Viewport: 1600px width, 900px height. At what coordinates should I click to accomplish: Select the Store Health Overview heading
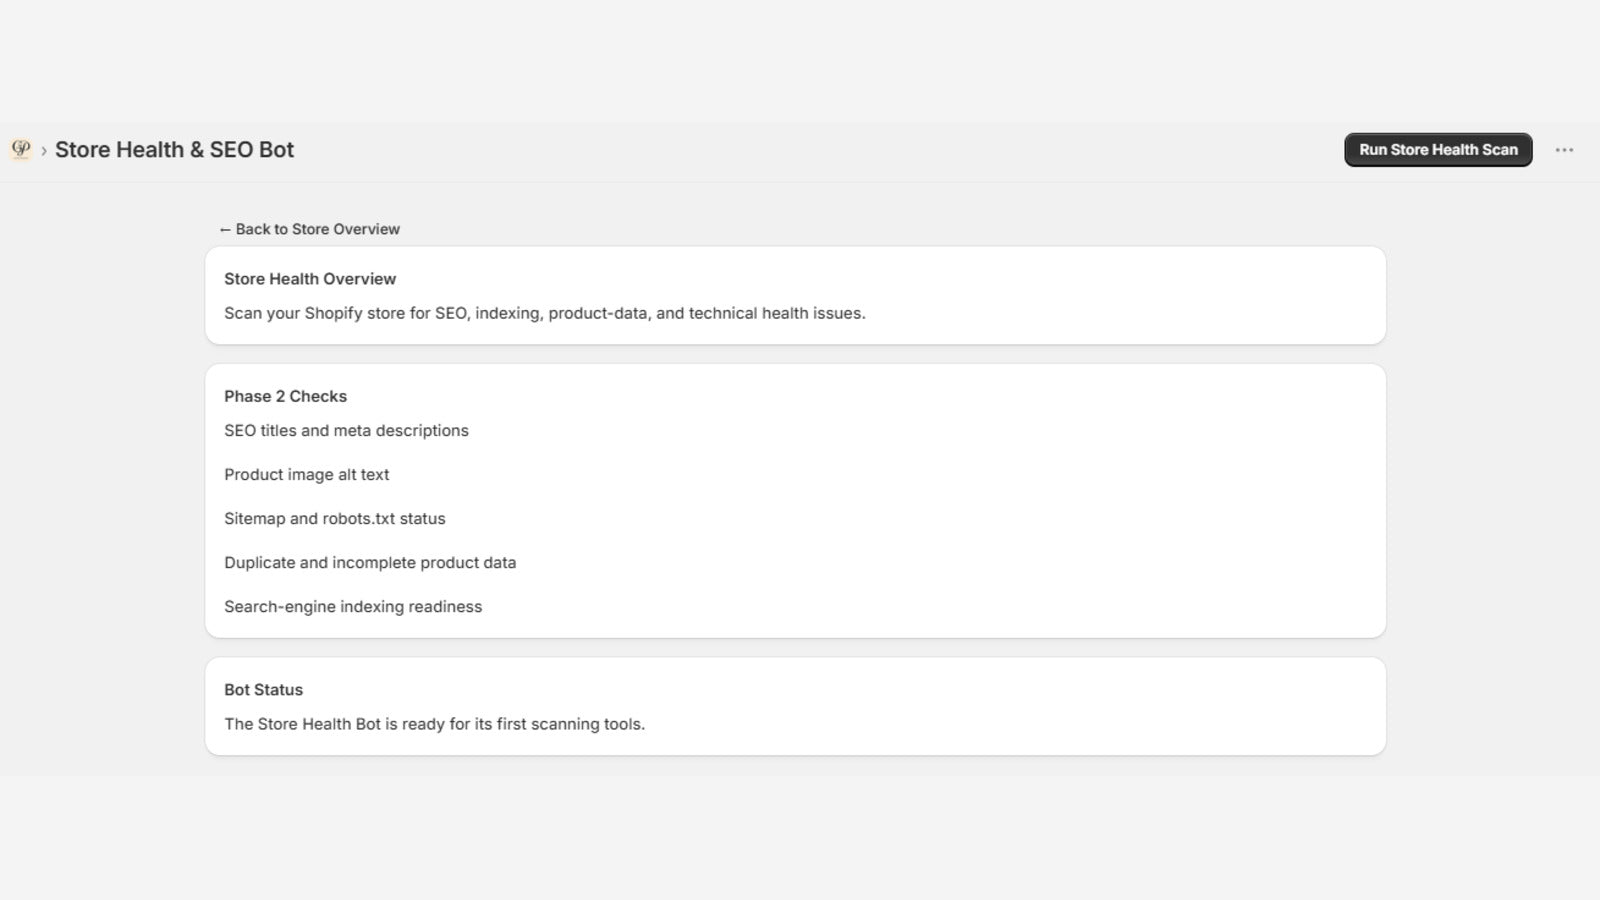[310, 279]
